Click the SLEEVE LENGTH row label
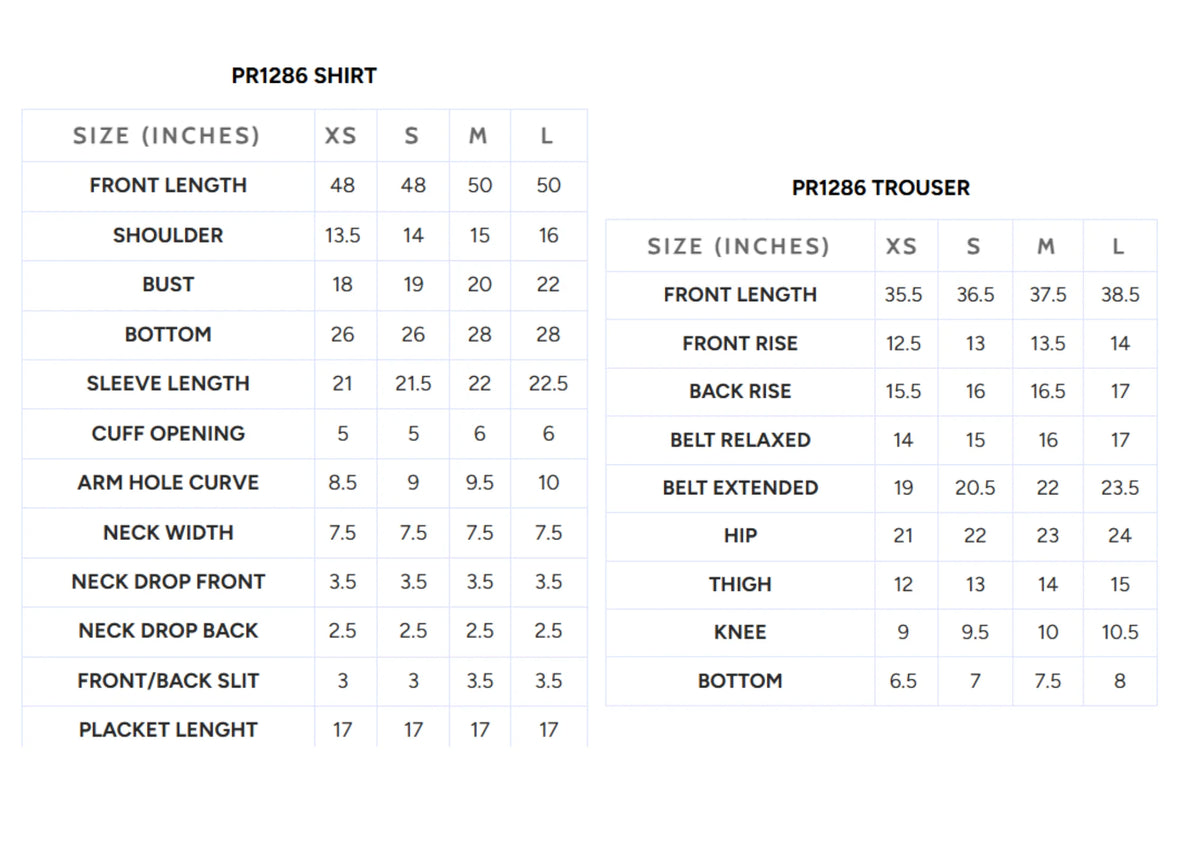 pyautogui.click(x=168, y=383)
